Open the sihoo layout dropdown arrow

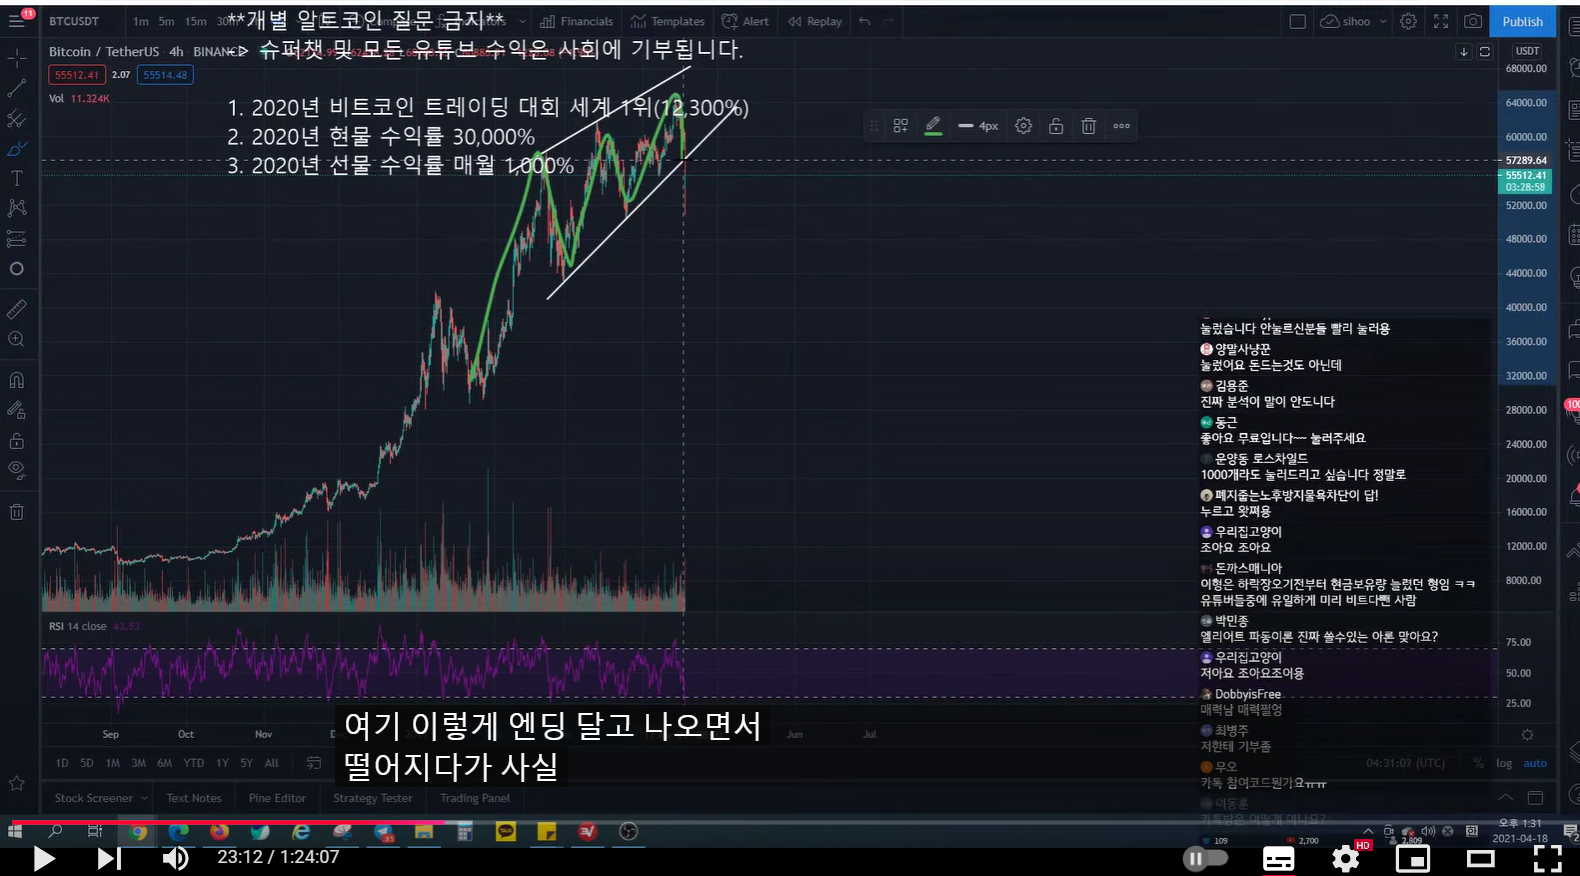click(1383, 21)
